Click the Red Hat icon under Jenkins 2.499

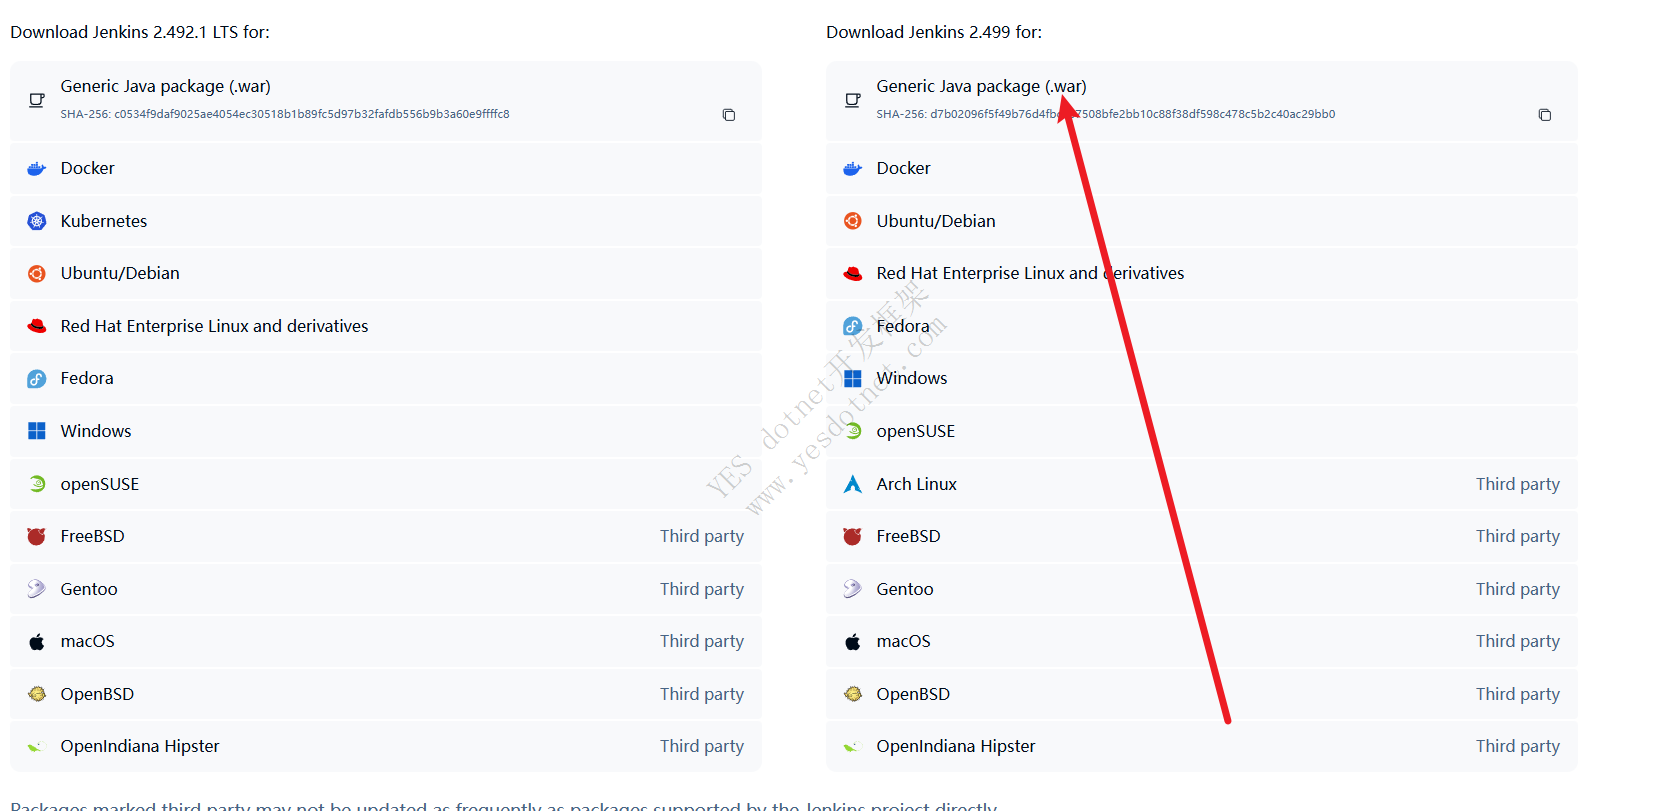click(853, 274)
